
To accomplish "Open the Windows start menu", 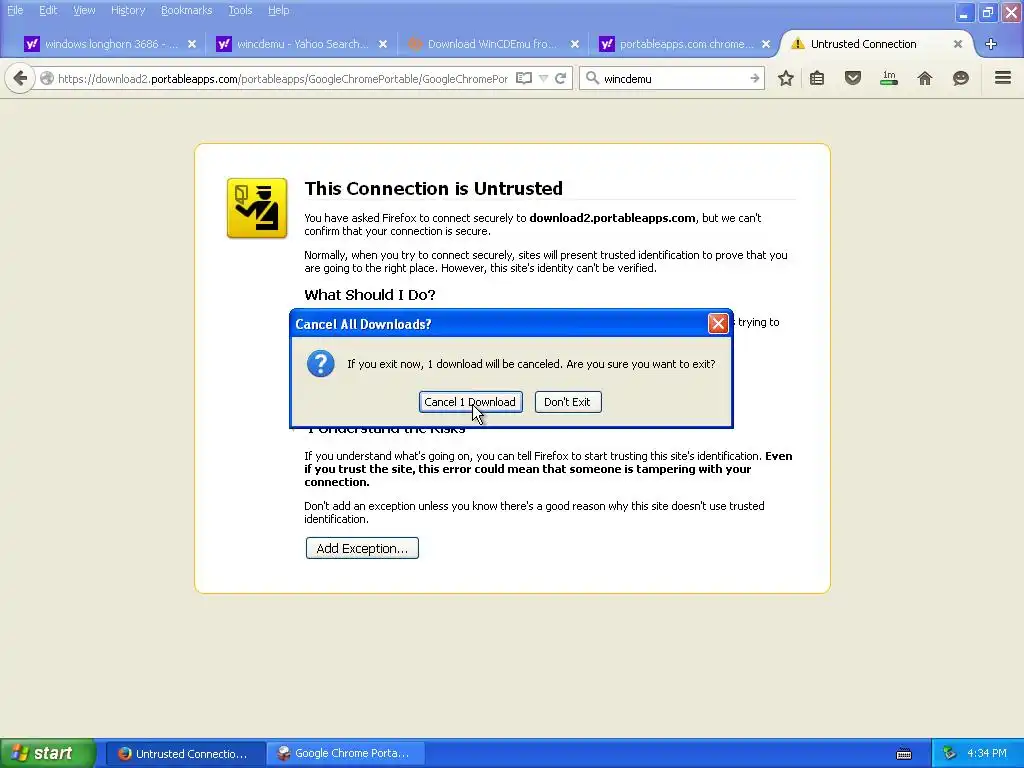I will click(47, 753).
